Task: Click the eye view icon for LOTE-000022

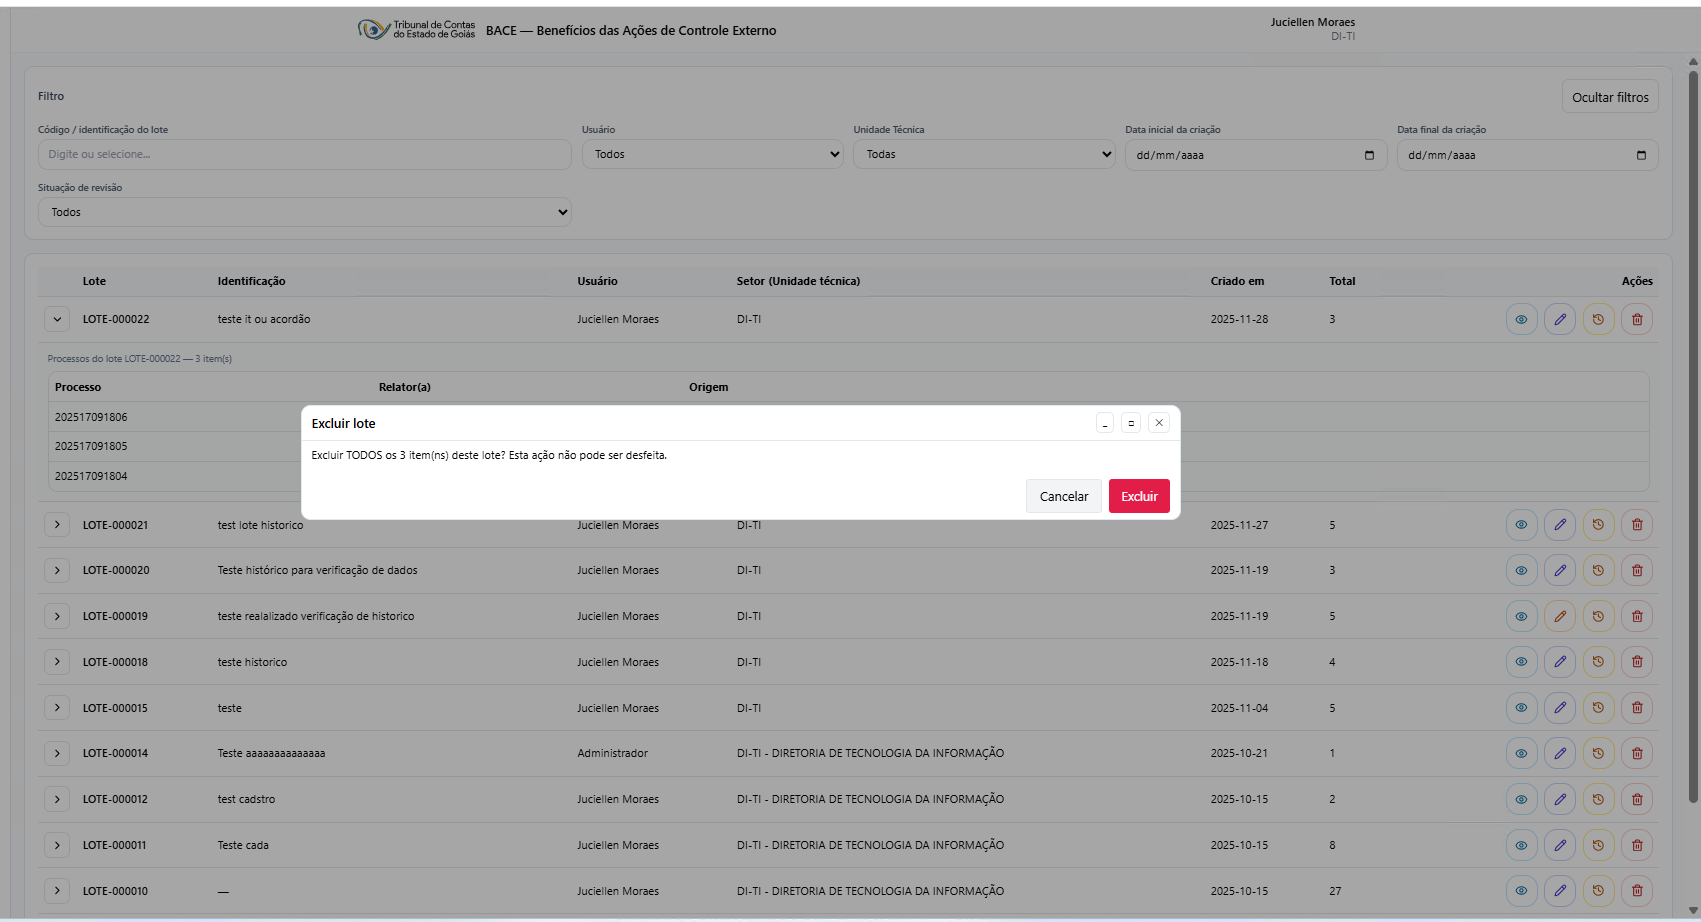Action: coord(1521,320)
